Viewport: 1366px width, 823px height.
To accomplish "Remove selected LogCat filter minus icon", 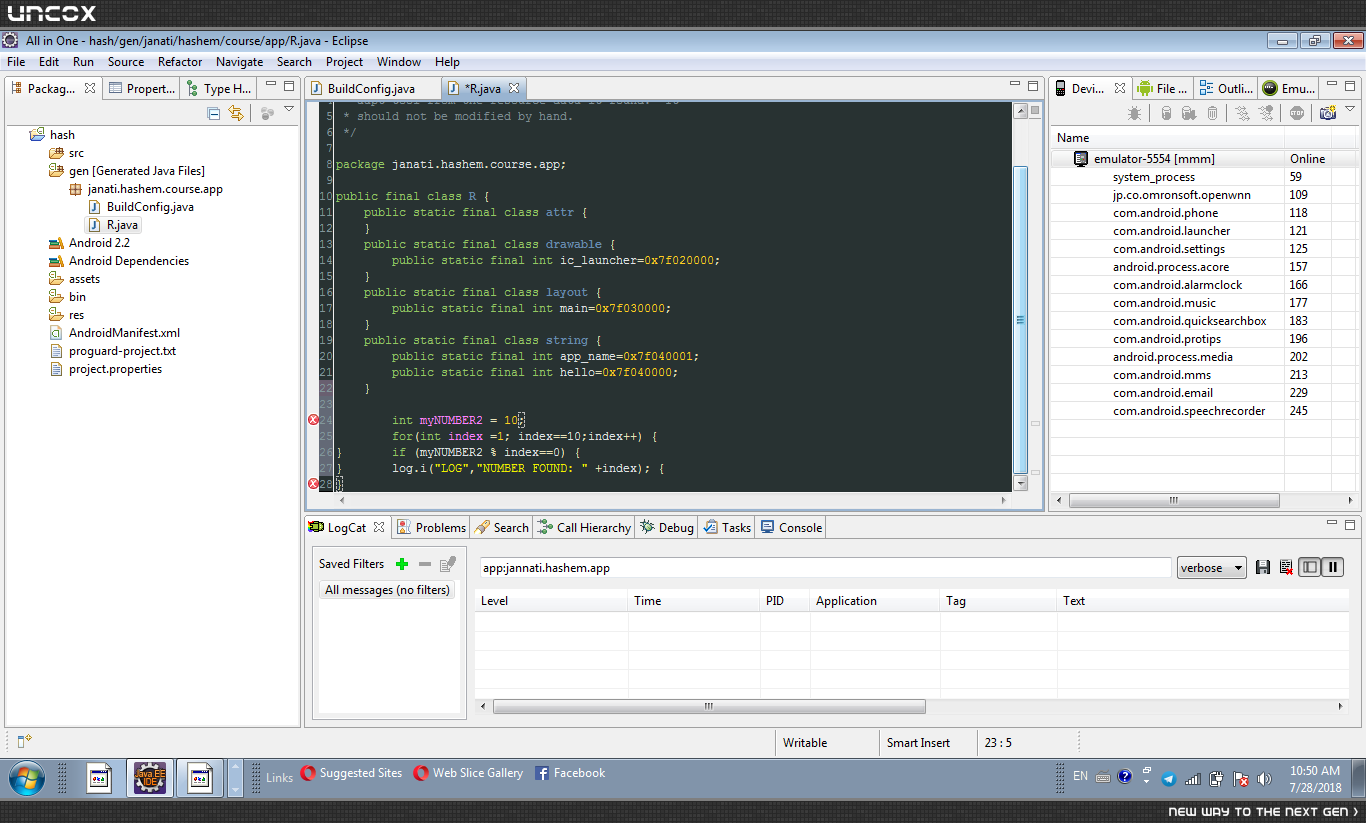I will click(x=425, y=564).
